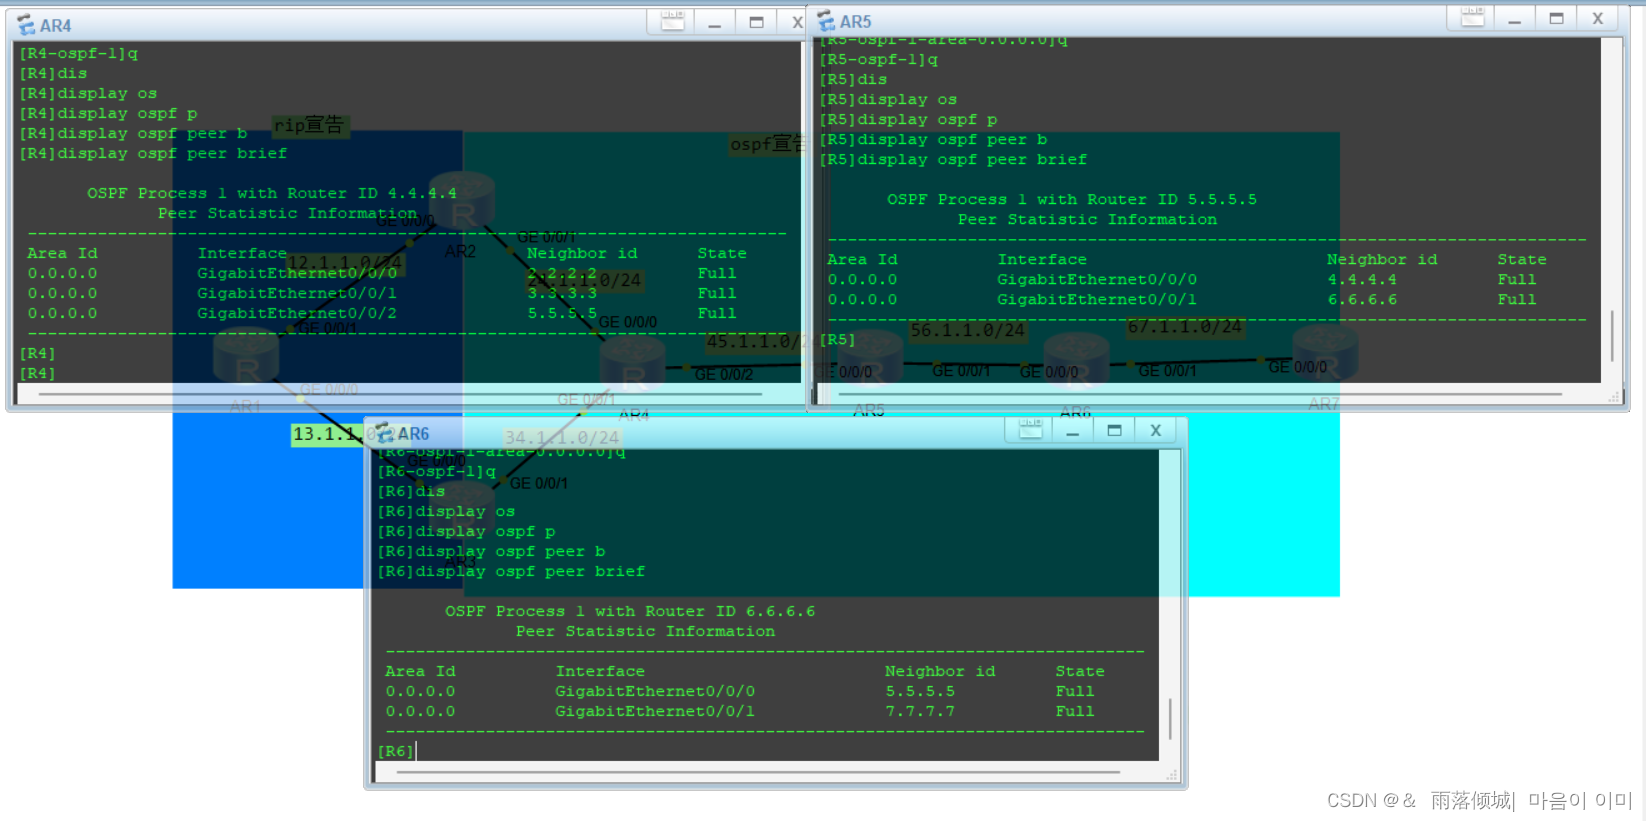Maximize the AR4 terminal window

[756, 23]
